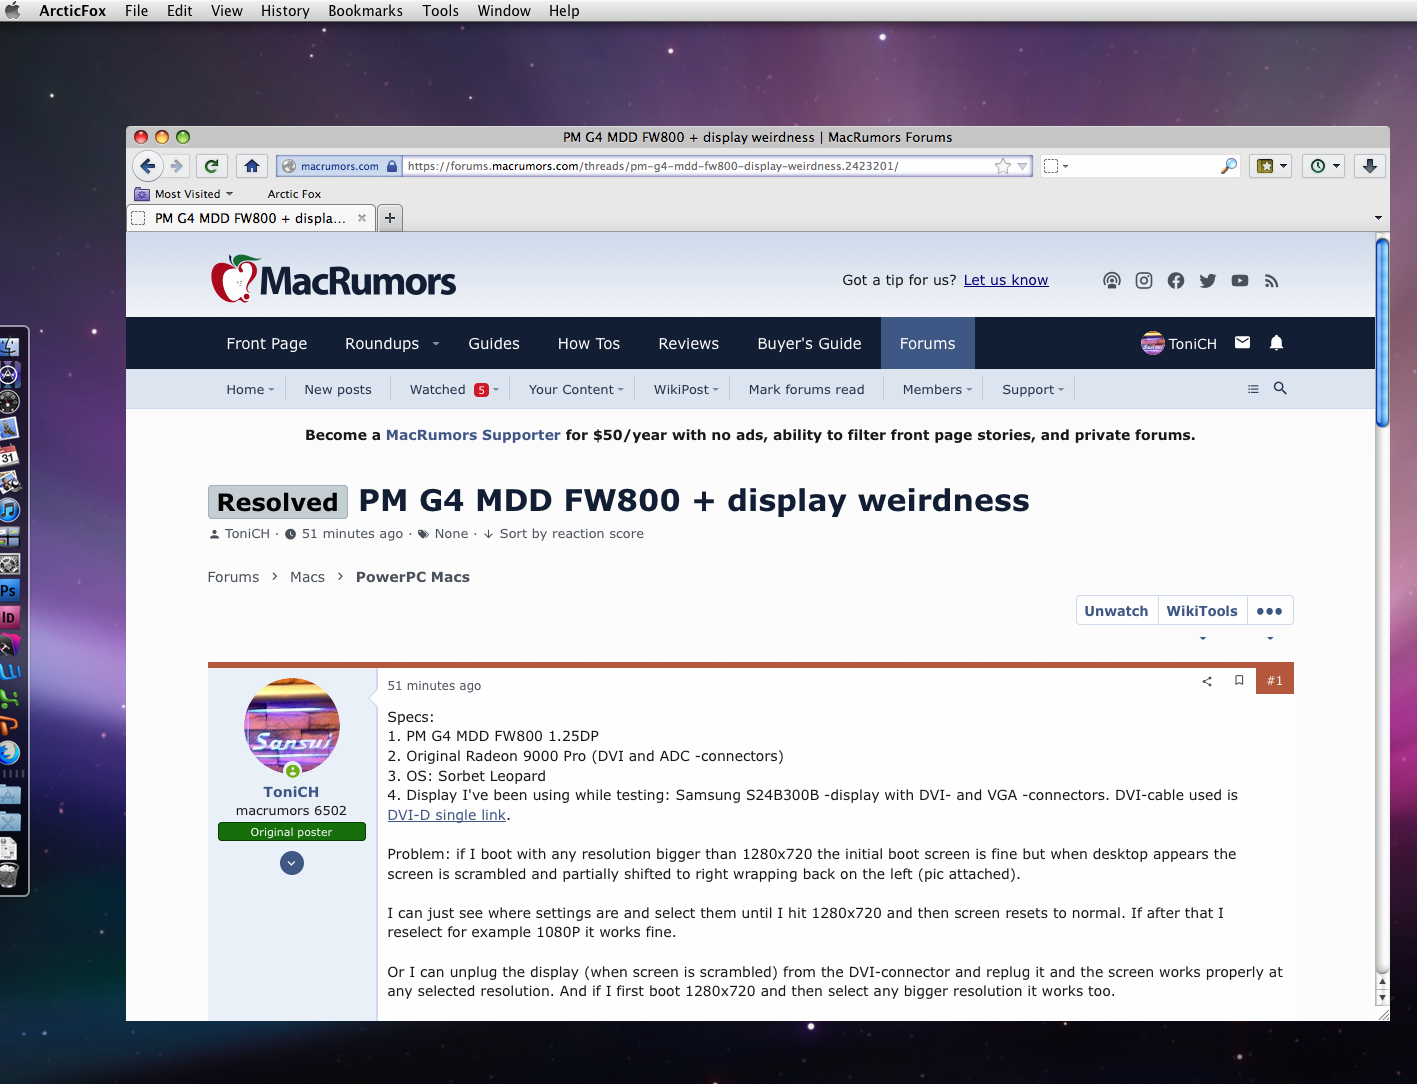The image size is (1417, 1084).
Task: Open DVI-D single link hyperlink
Action: coord(447,815)
